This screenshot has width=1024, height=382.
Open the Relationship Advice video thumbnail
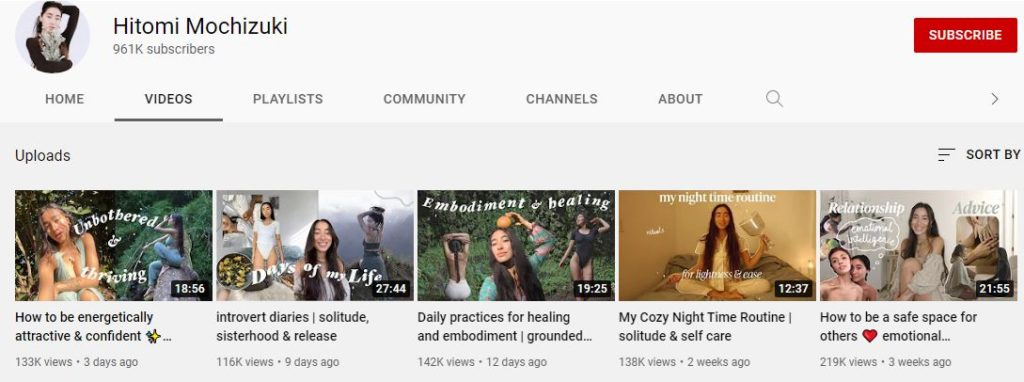point(918,246)
